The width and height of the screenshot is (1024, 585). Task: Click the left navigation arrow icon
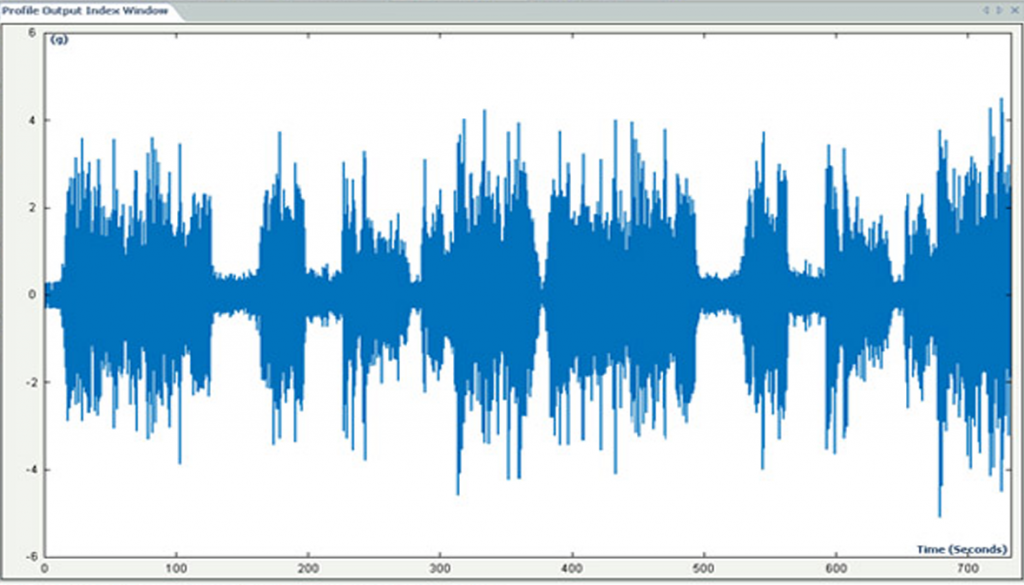[987, 10]
